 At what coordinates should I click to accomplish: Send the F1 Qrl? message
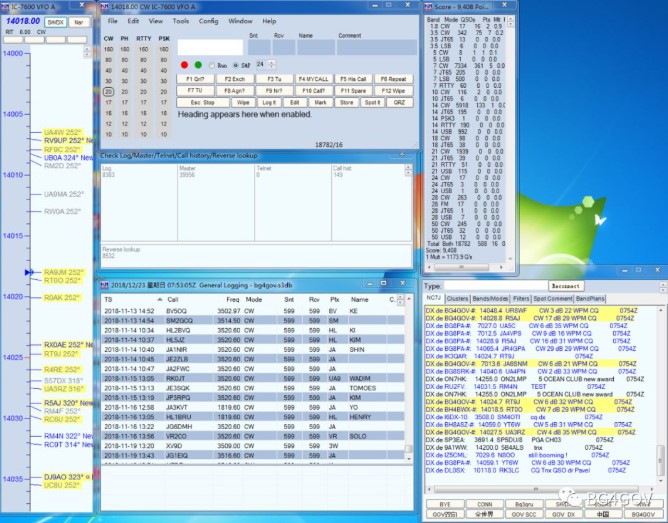(x=195, y=79)
